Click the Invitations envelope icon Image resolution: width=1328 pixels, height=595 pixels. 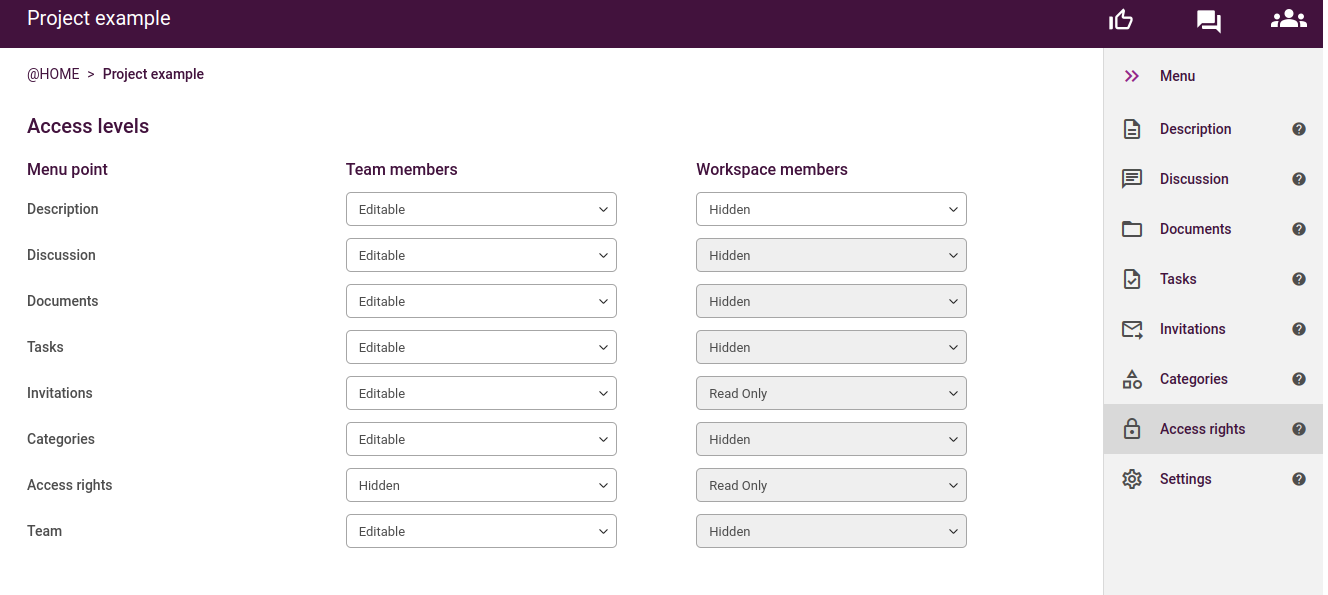1132,329
